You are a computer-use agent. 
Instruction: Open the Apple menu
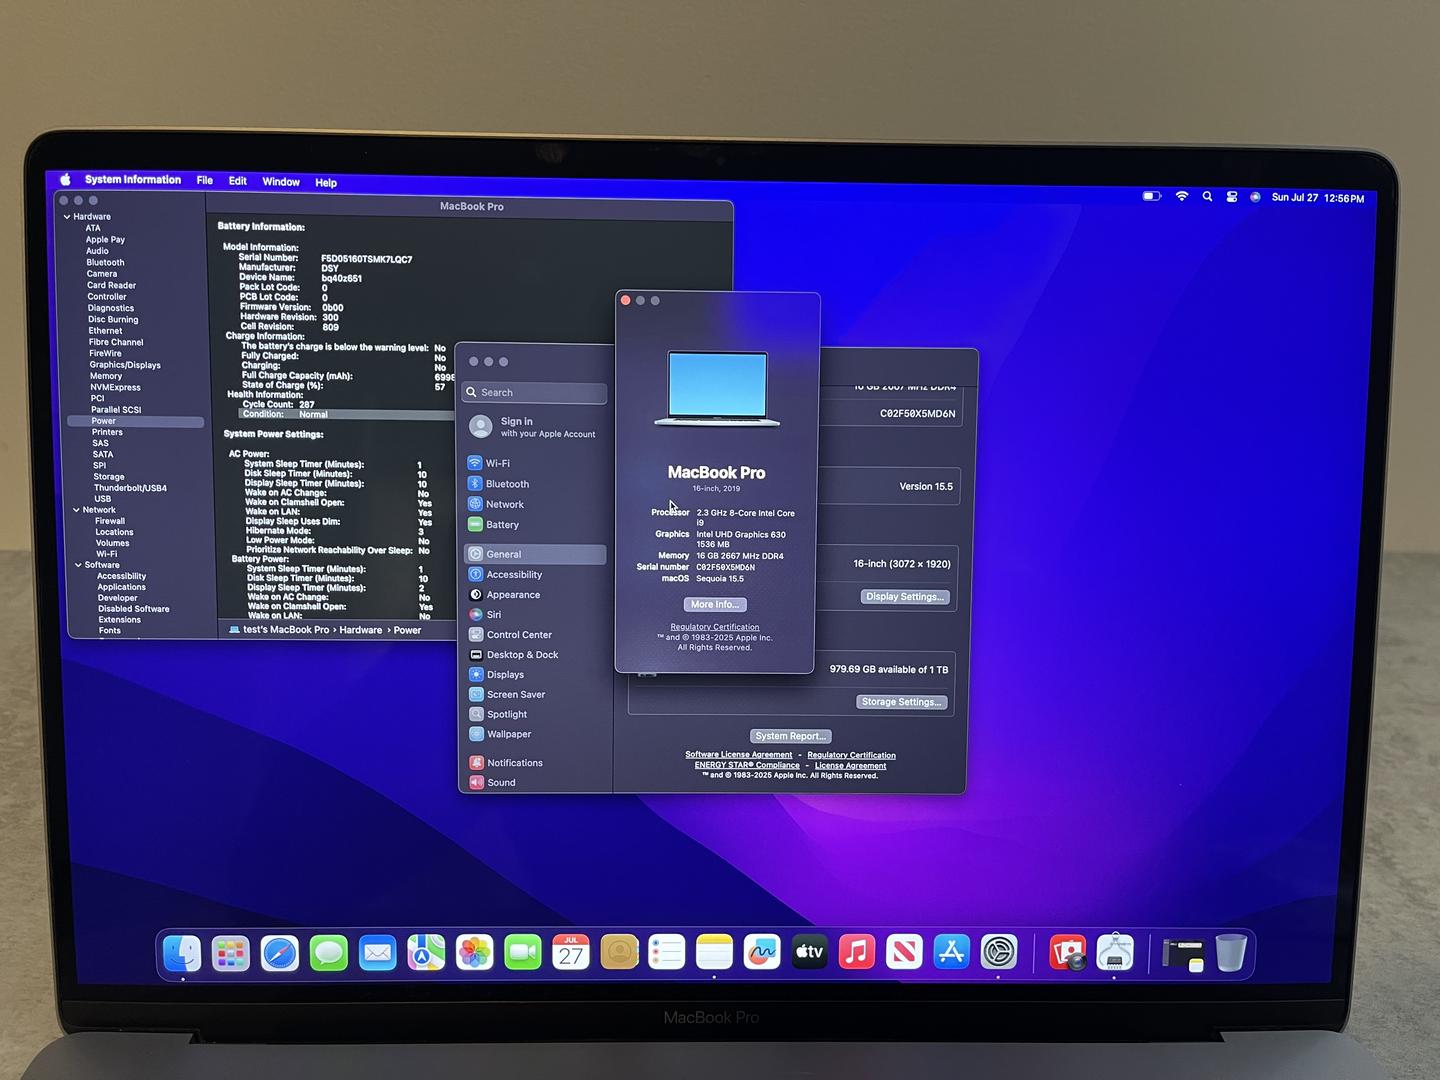pyautogui.click(x=65, y=180)
